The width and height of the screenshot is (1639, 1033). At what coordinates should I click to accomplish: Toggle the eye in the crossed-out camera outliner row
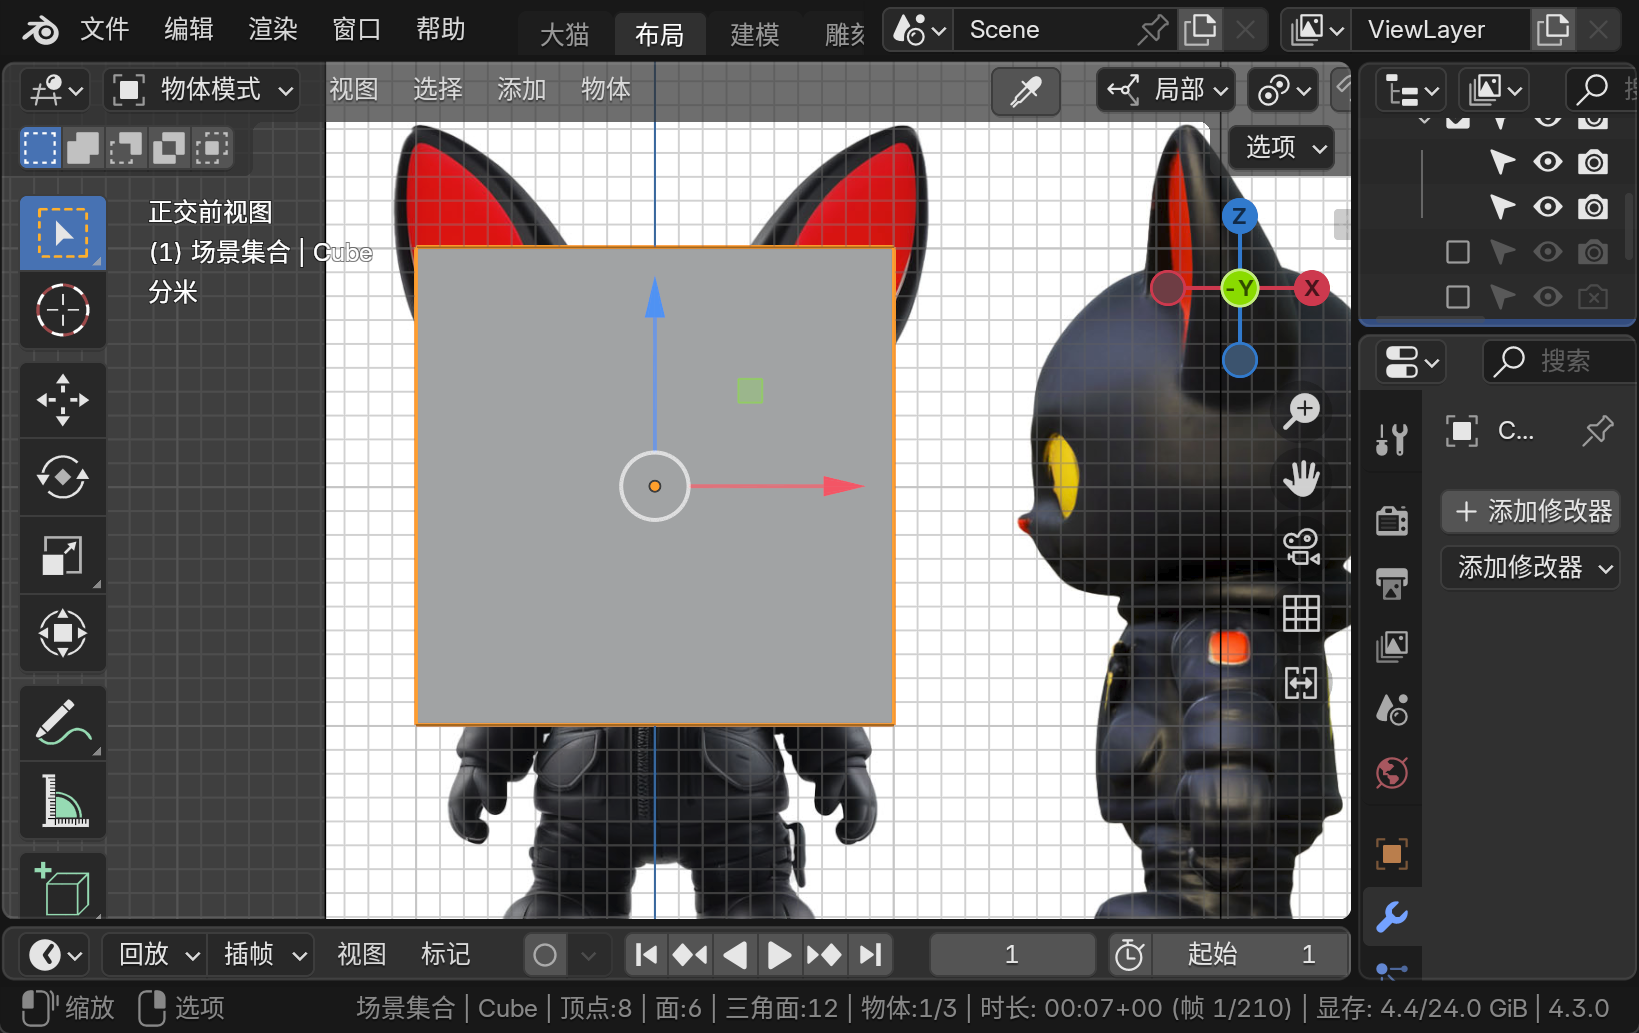tap(1548, 297)
